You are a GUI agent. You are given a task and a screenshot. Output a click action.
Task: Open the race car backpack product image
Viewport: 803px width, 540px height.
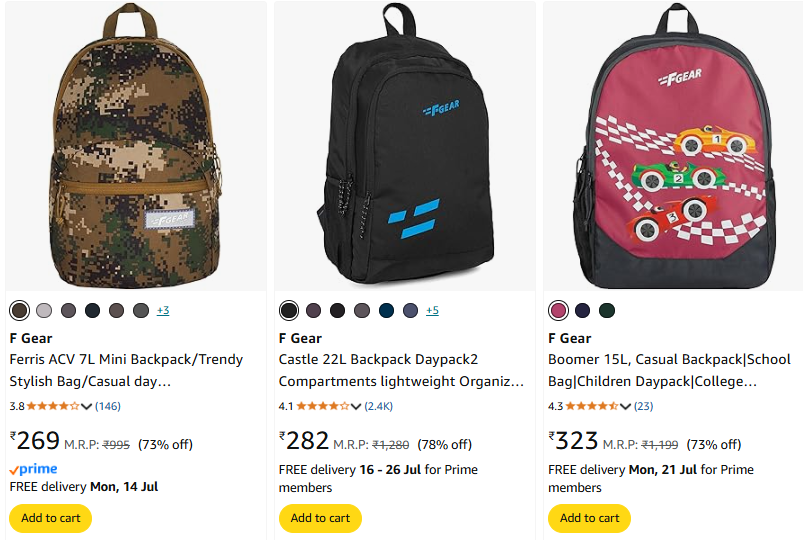coord(672,146)
